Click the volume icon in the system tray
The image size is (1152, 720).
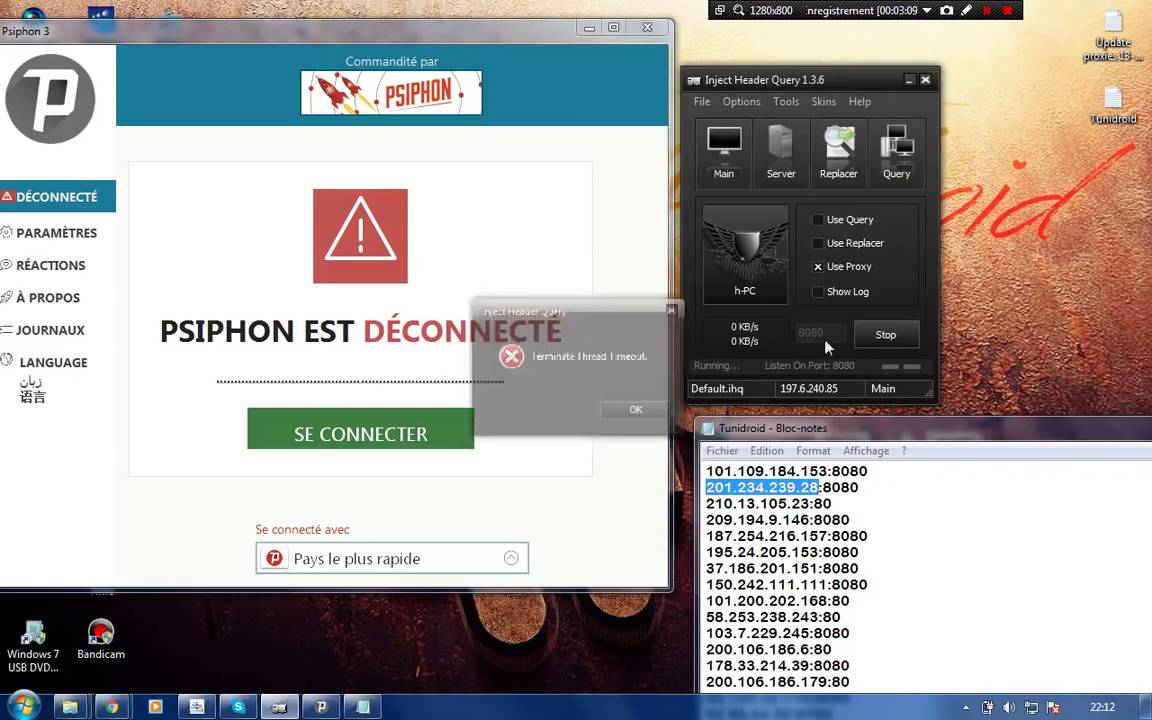(x=1009, y=708)
